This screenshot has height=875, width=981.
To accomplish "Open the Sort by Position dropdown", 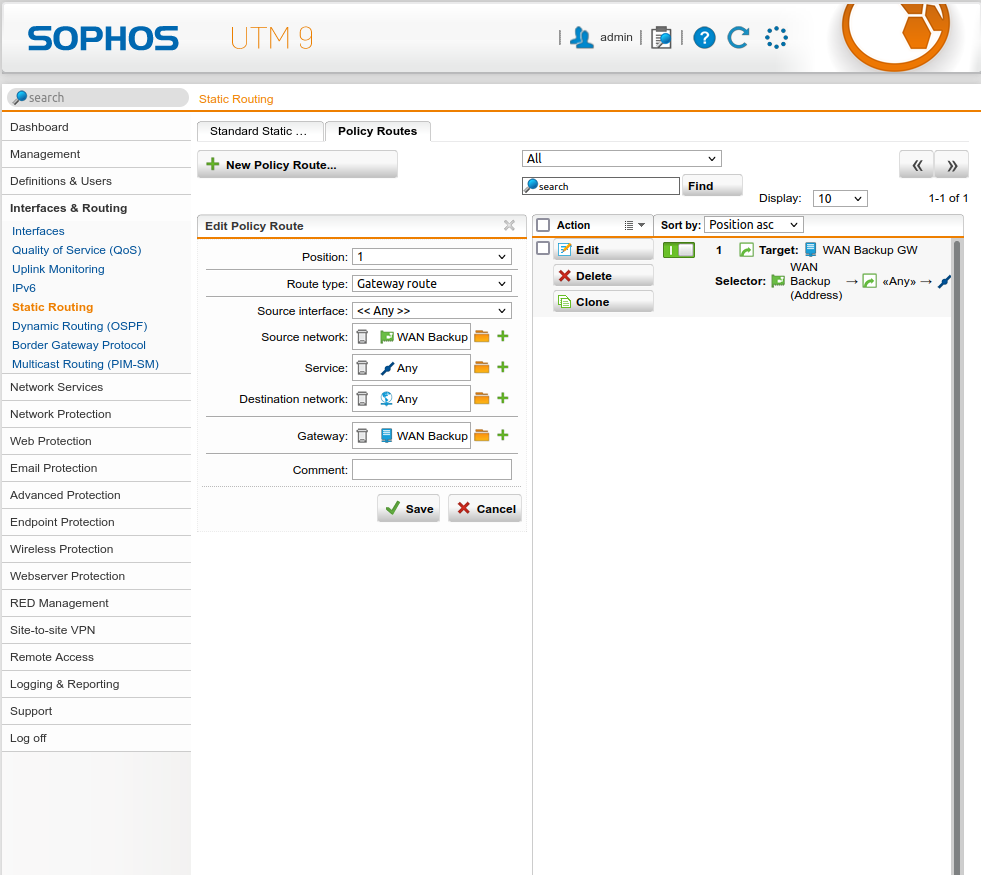I will pos(753,225).
